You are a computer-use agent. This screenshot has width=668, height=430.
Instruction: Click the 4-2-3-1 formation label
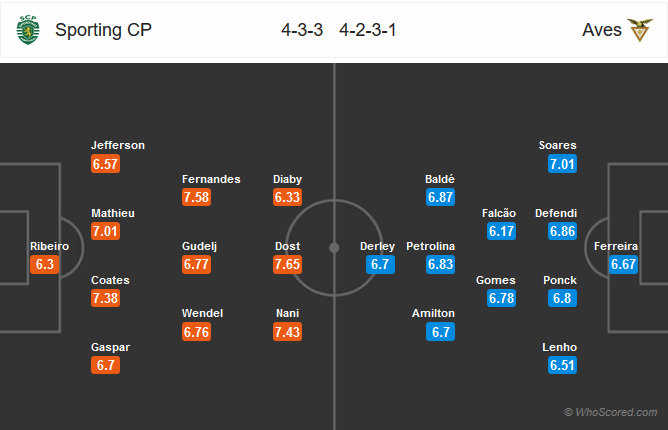368,30
